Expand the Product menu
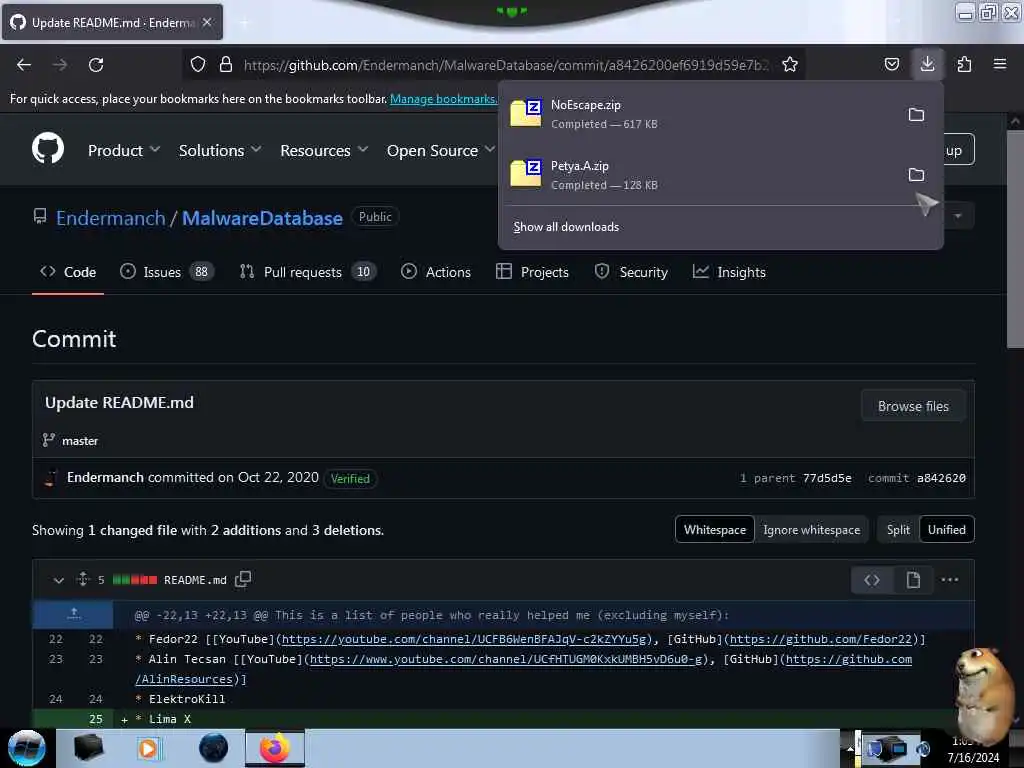 coord(124,150)
